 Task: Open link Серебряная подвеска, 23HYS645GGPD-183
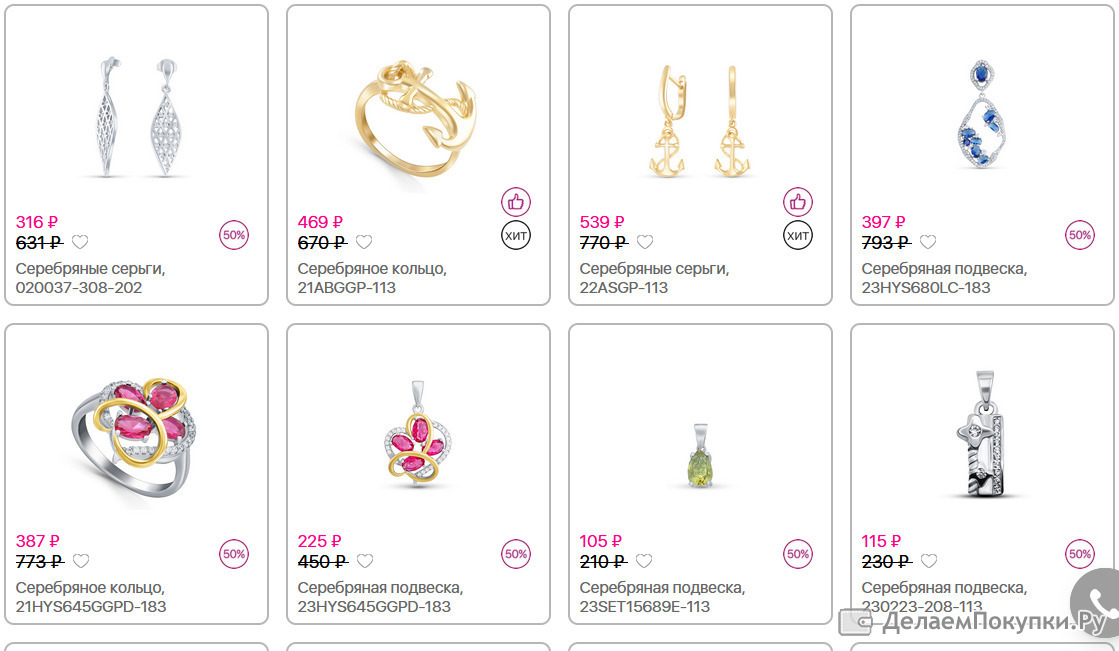click(380, 597)
